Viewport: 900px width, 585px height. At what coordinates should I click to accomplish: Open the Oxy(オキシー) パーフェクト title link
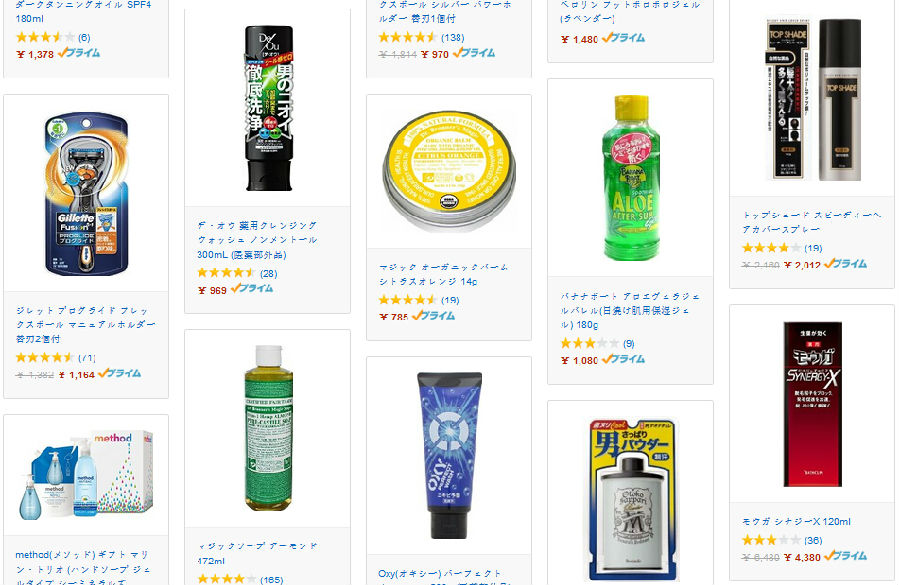pyautogui.click(x=440, y=574)
